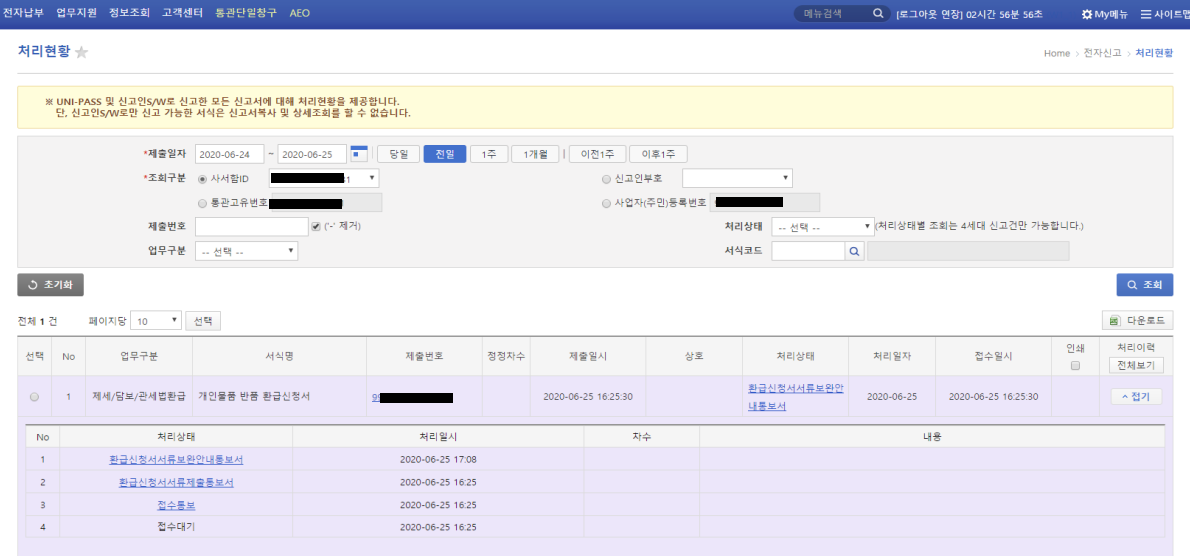Screen dimensions: 1190x556
Task: Click the 전일 date range button
Action: [445, 154]
